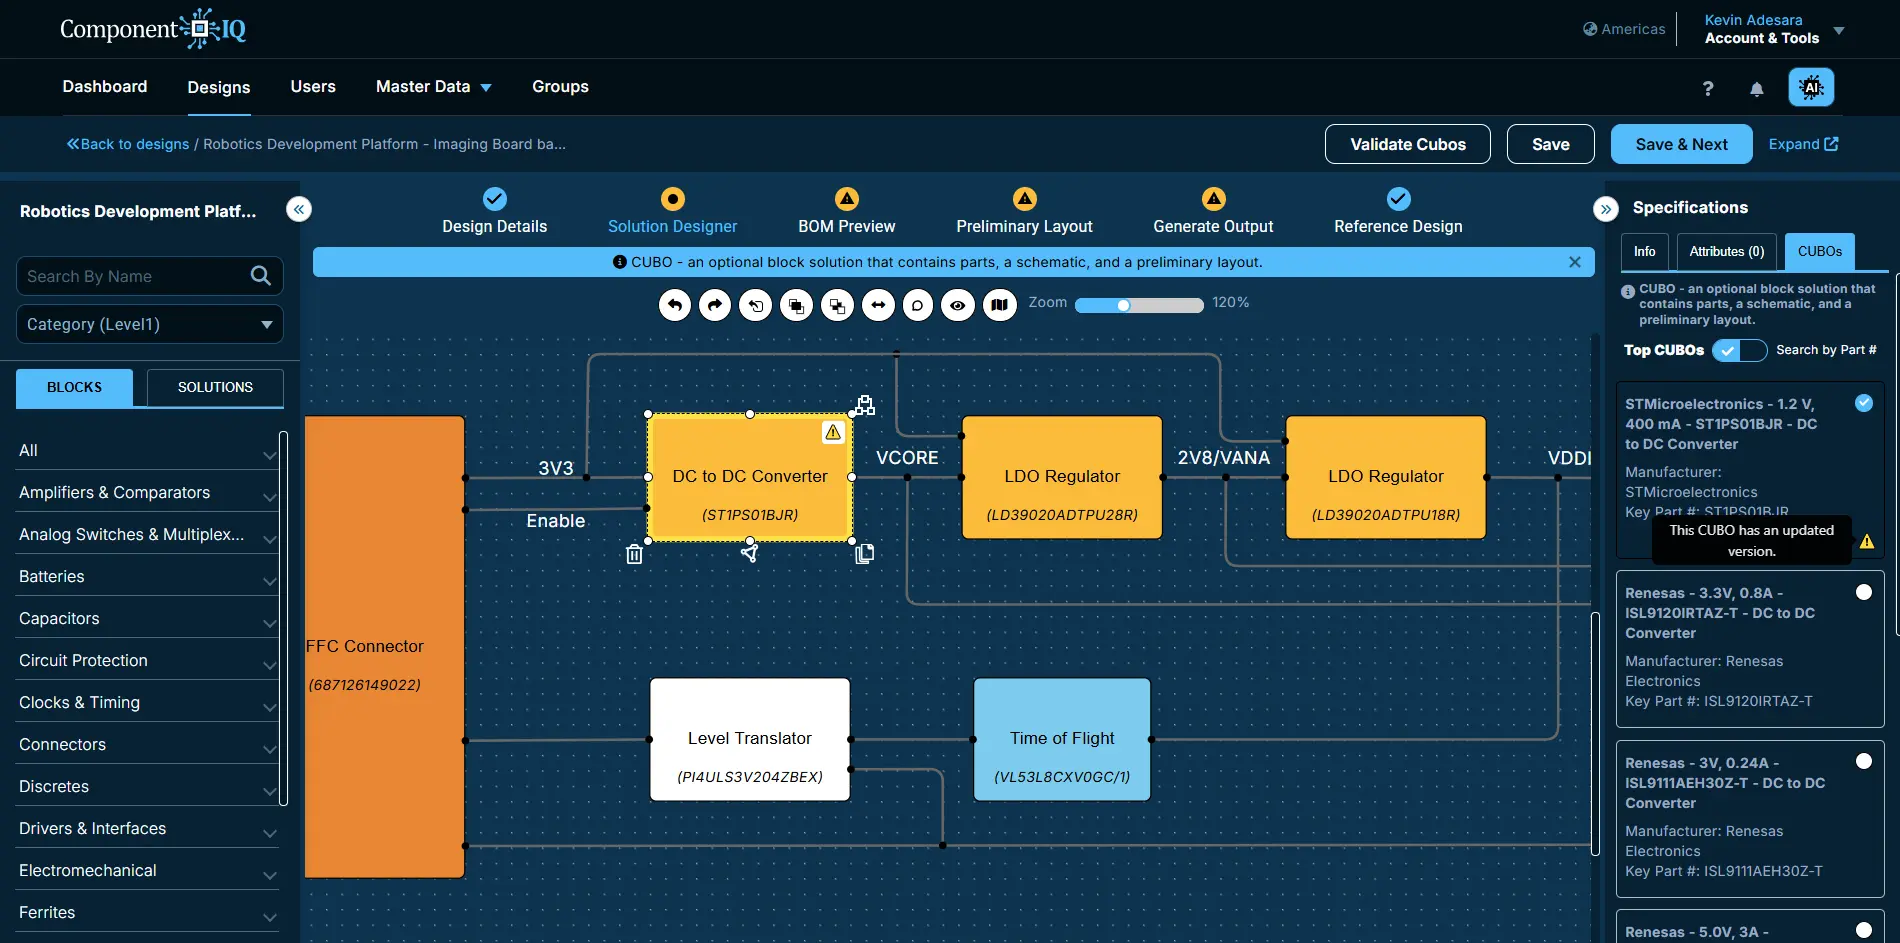Select the Renesas 5.0V, 3A CUBO radio
The width and height of the screenshot is (1900, 943).
[1864, 930]
